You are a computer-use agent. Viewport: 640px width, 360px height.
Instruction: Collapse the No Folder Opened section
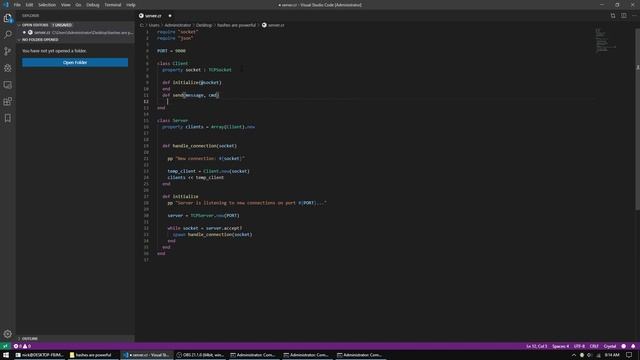point(40,40)
